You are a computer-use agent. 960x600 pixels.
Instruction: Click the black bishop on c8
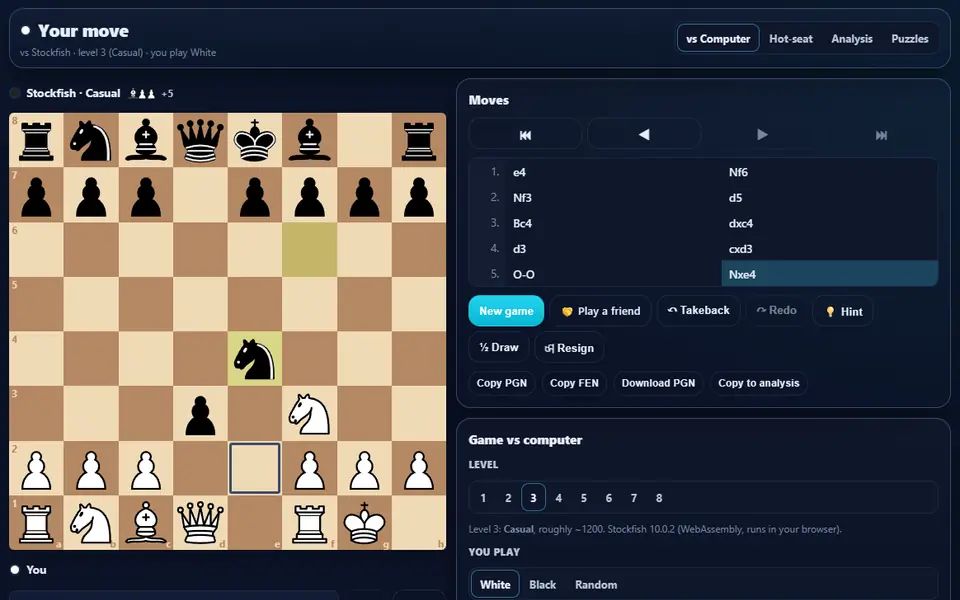coord(146,140)
